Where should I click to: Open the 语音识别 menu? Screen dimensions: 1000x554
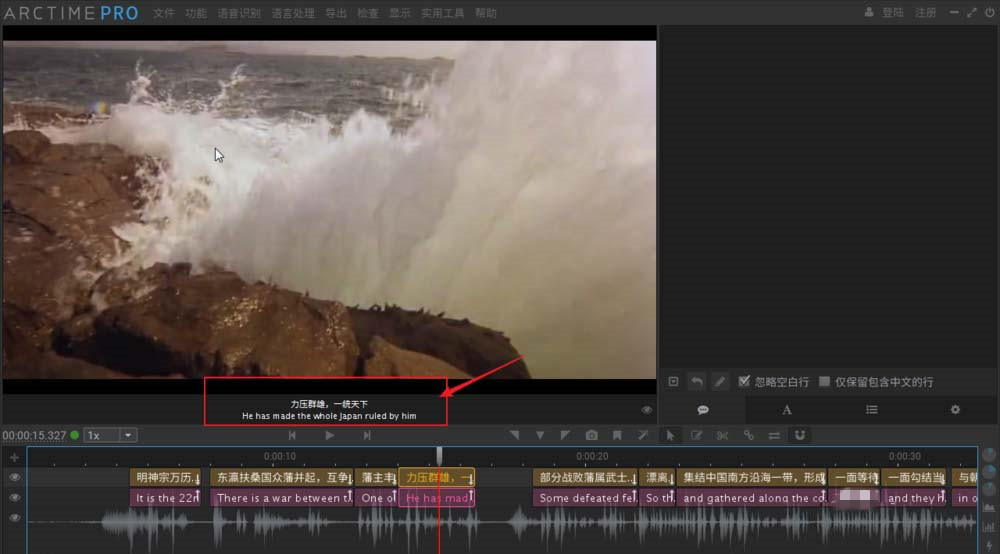[239, 13]
